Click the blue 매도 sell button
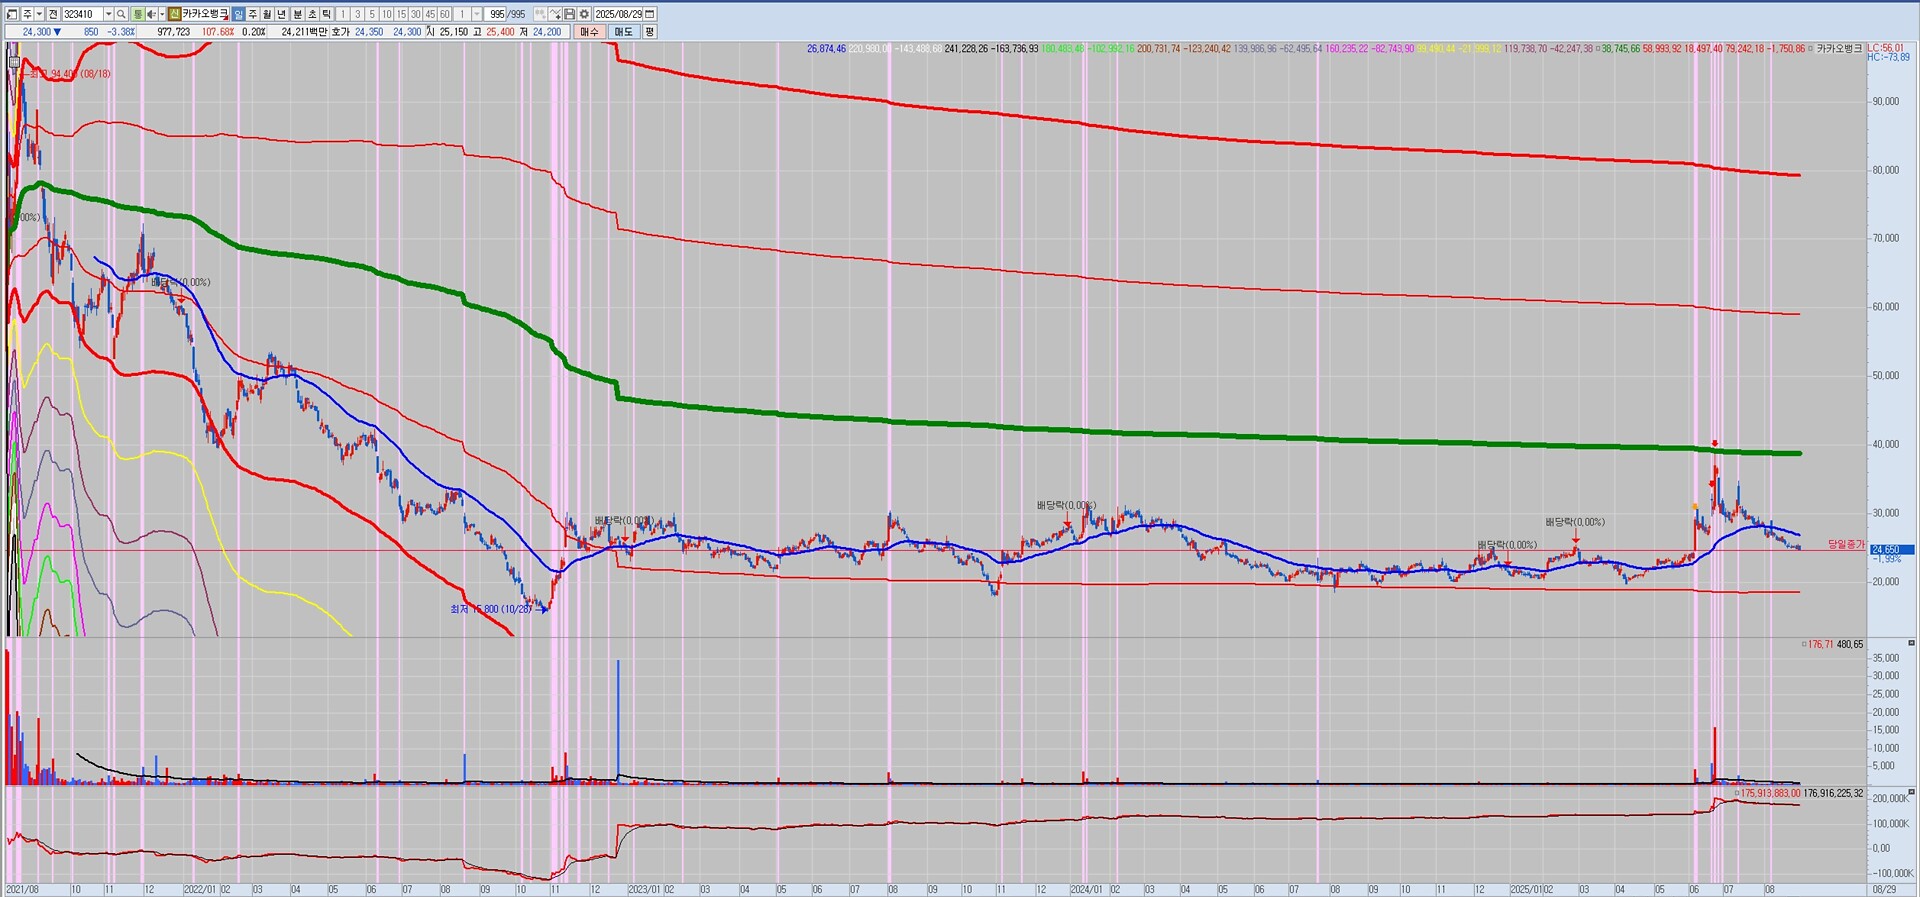This screenshot has width=1920, height=897. click(x=623, y=32)
